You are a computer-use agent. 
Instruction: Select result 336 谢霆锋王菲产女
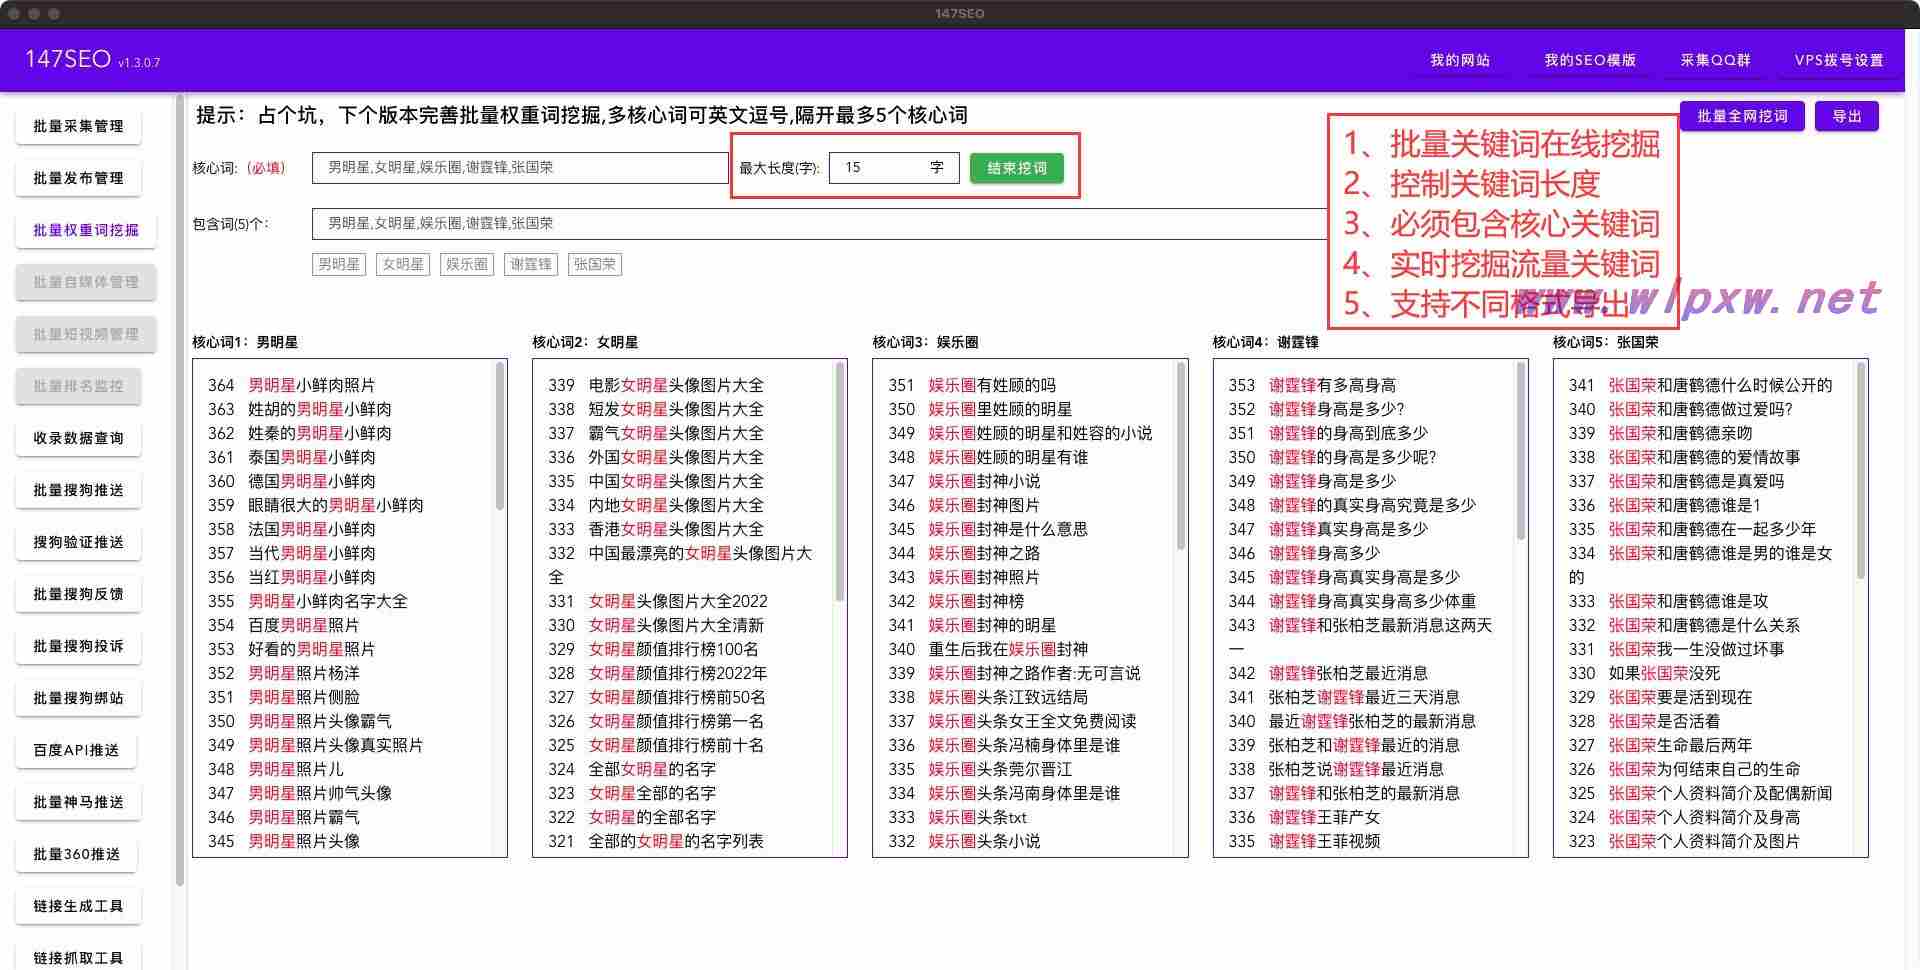[1304, 817]
